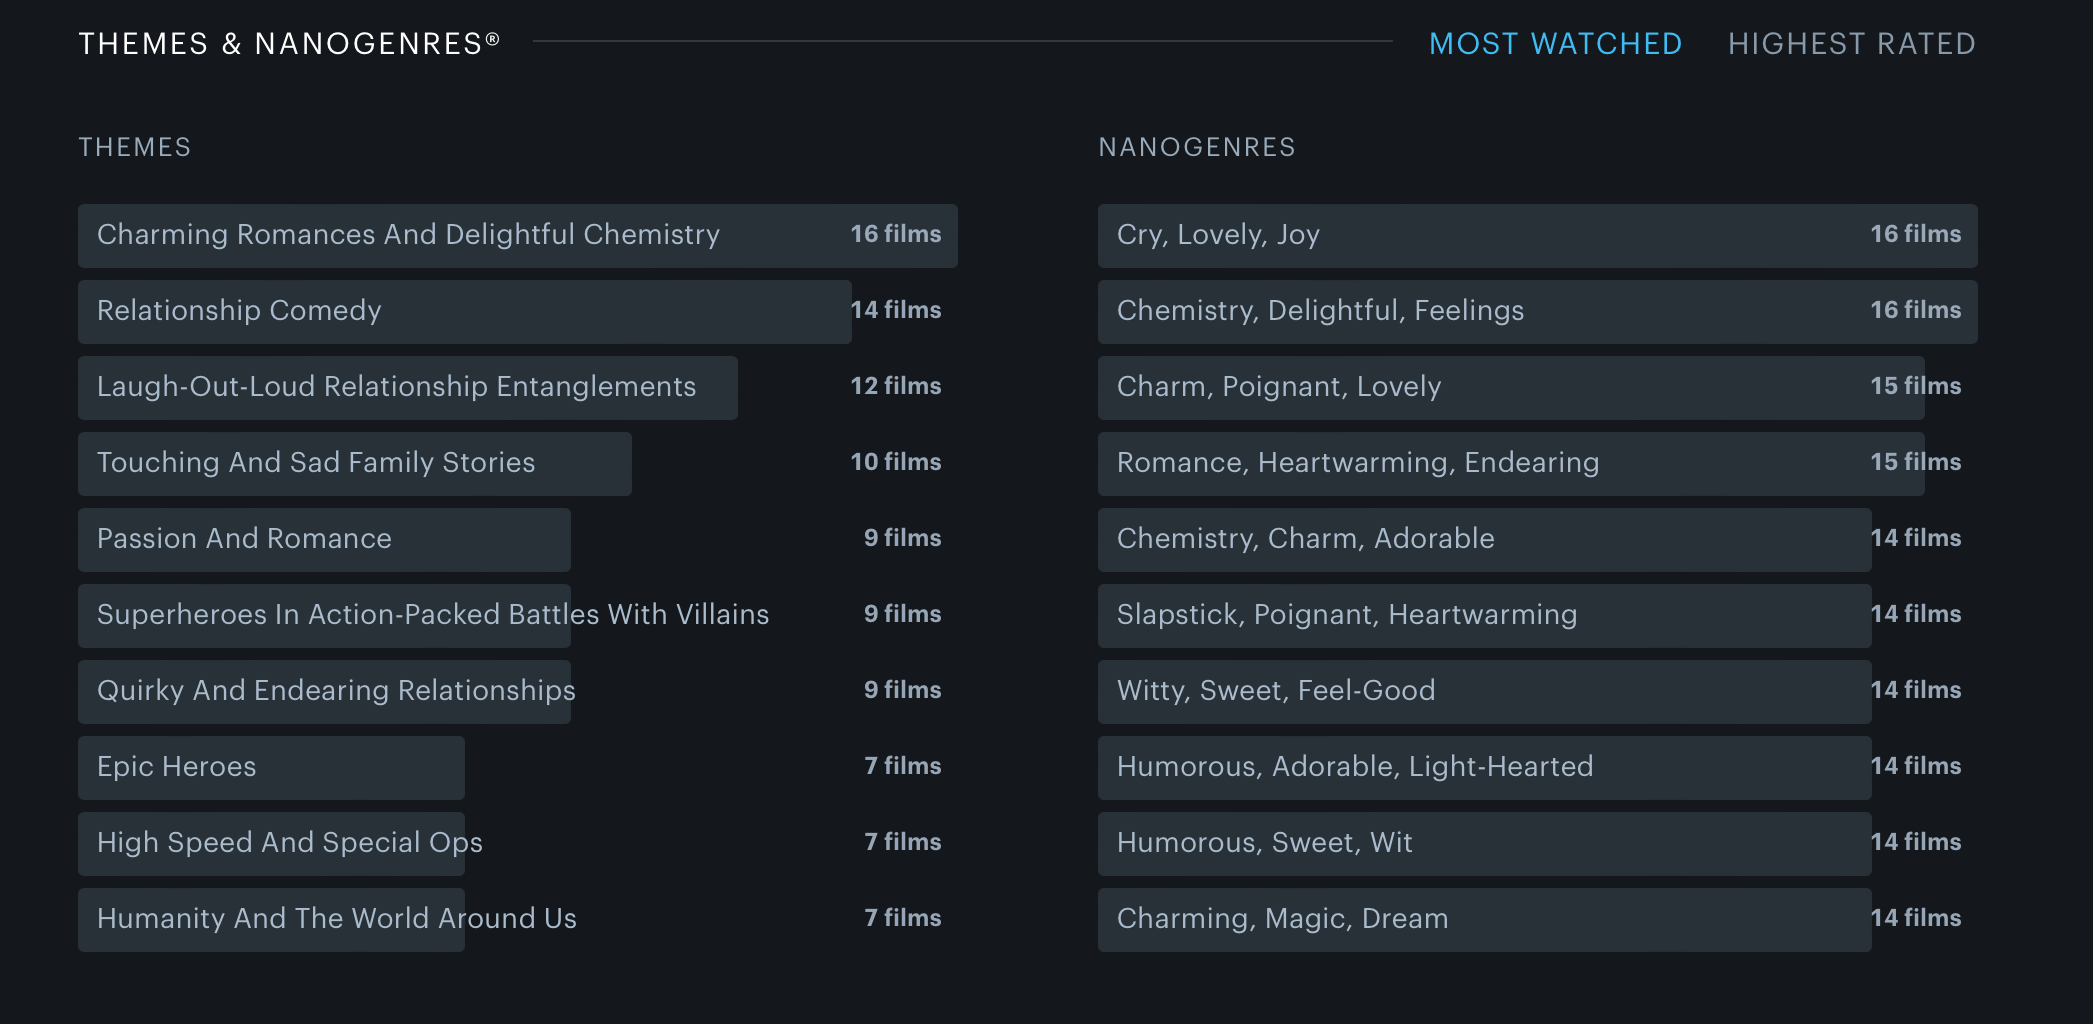This screenshot has height=1024, width=2093.
Task: Select Humanity And The World Around Us
Action: click(337, 919)
